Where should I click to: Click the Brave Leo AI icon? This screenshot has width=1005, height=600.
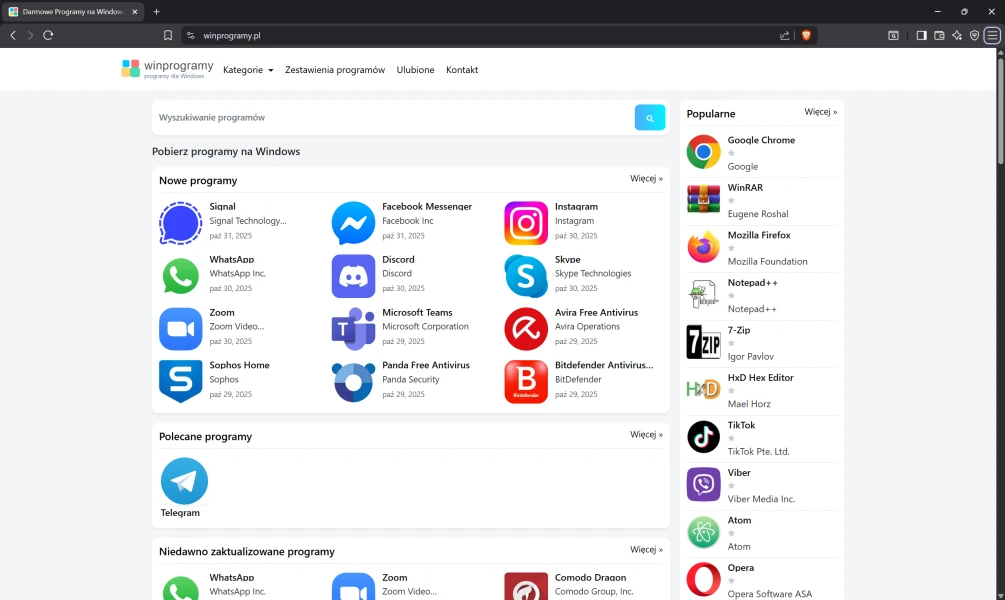coord(957,35)
